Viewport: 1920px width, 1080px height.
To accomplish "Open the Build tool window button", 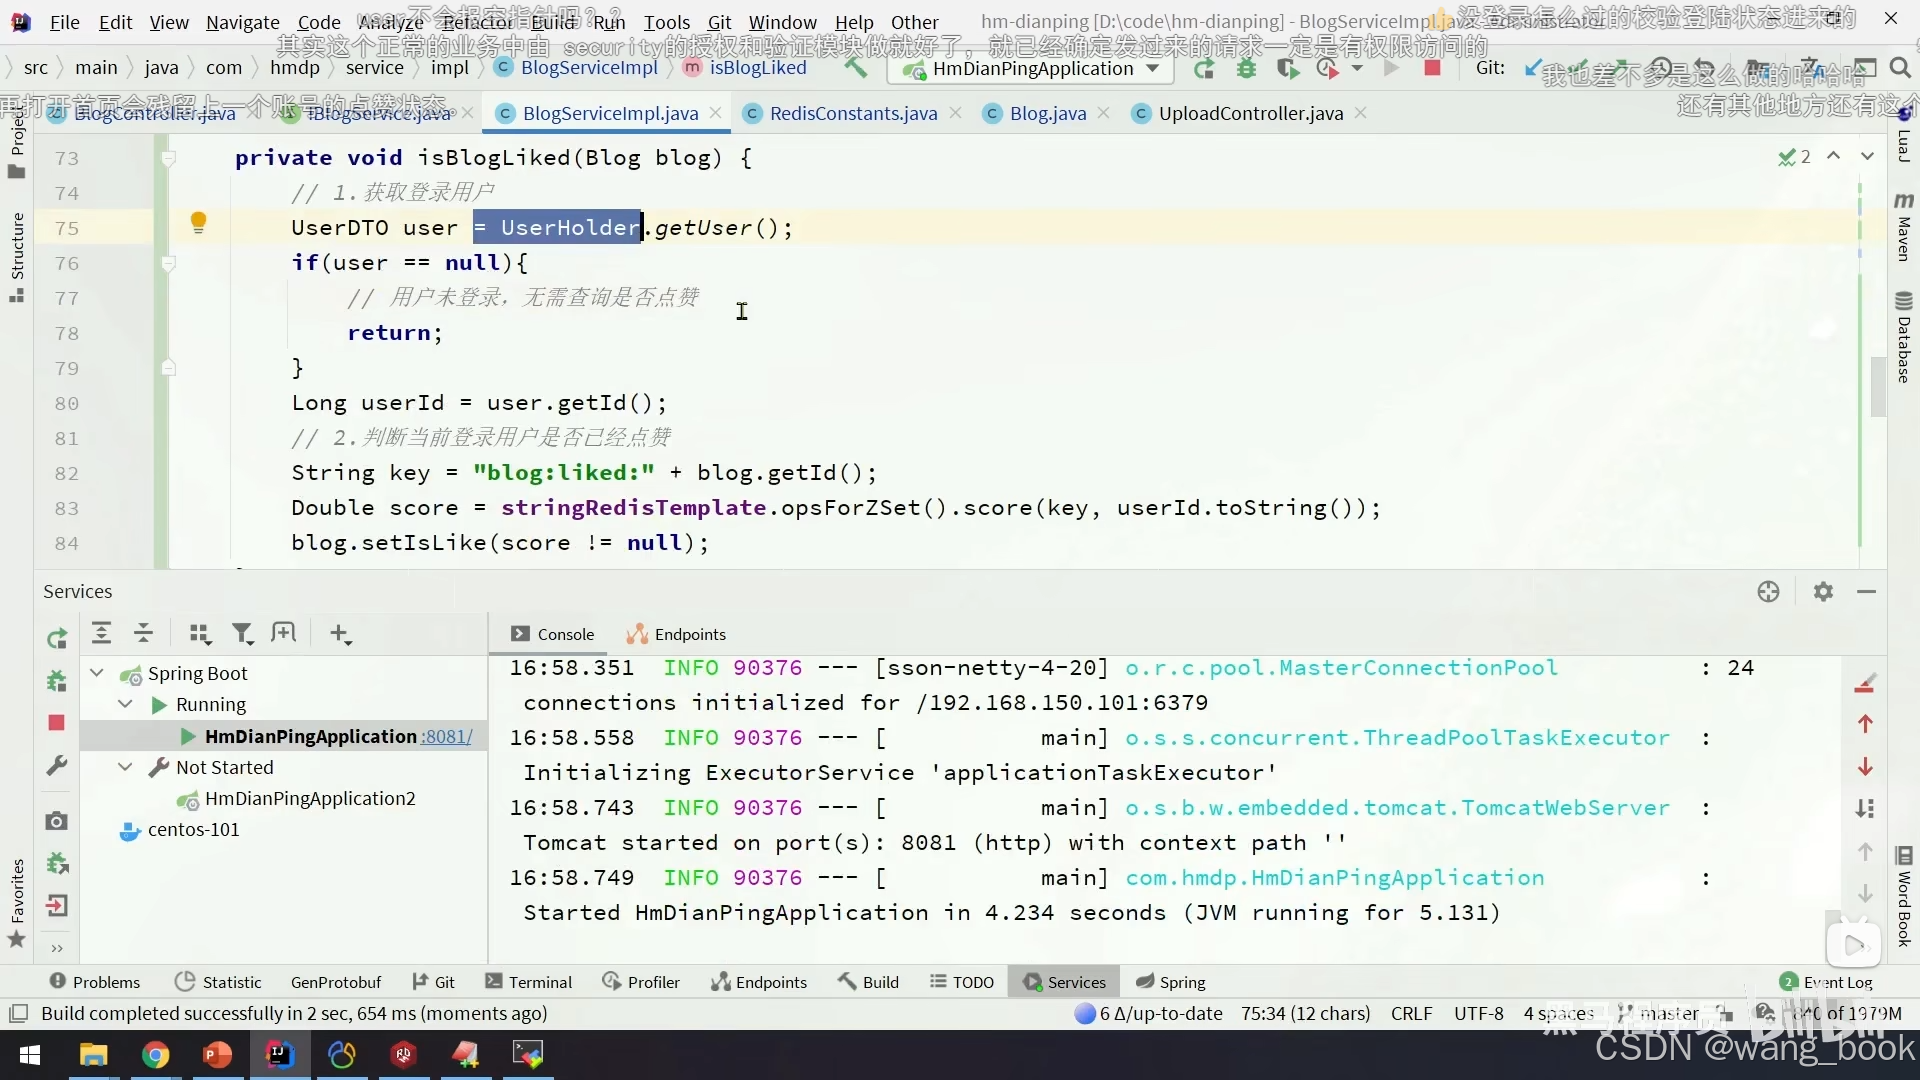I will [868, 982].
